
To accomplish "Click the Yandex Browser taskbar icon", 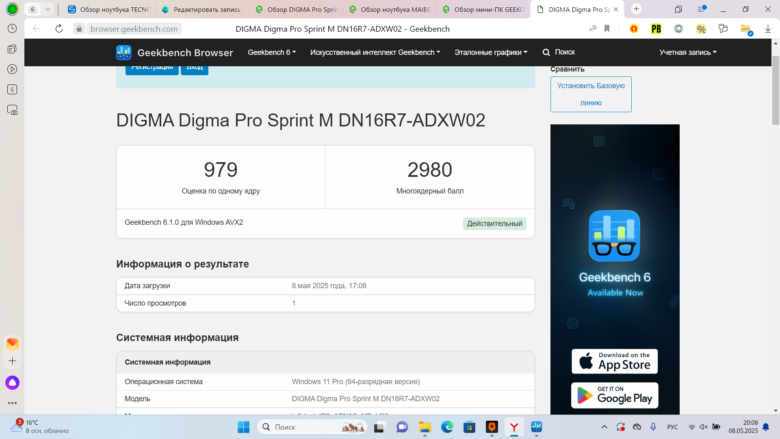I will (514, 427).
